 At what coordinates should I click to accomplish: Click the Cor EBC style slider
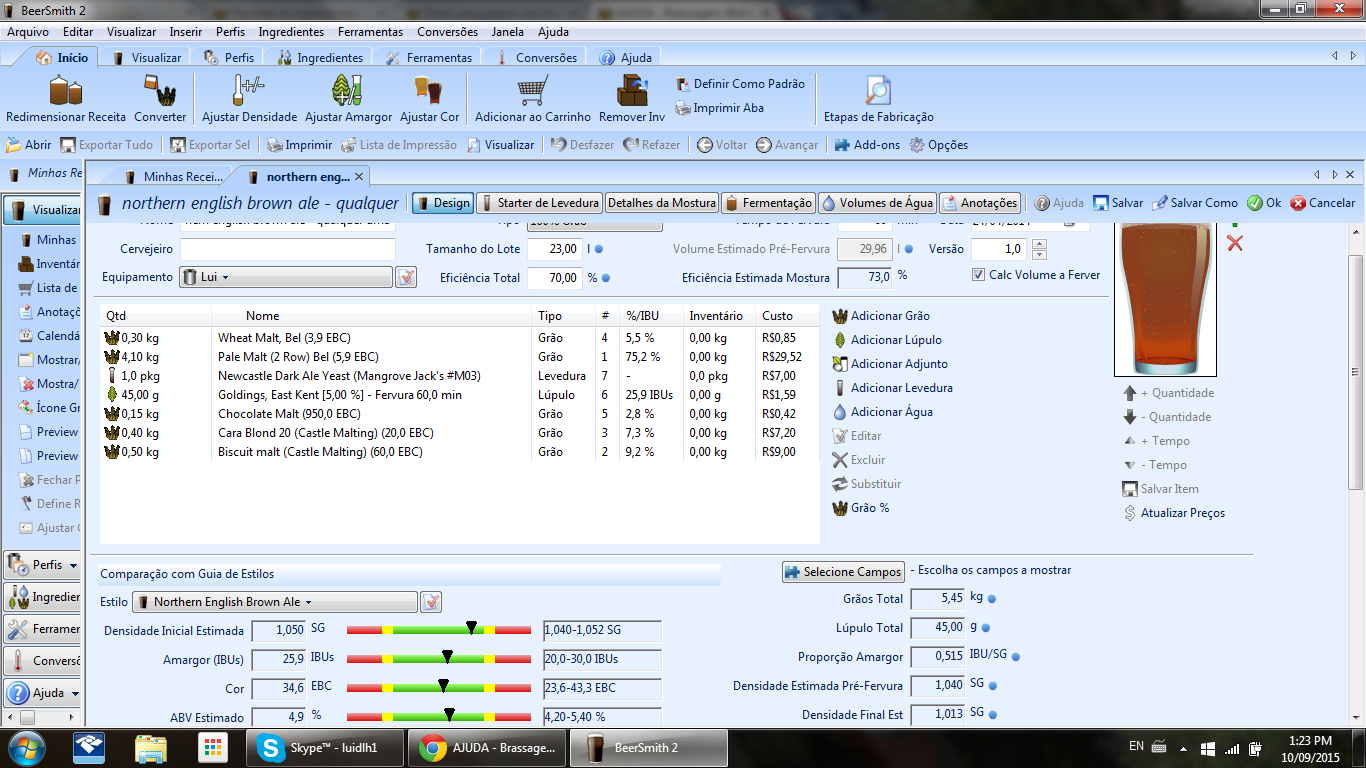[438, 689]
